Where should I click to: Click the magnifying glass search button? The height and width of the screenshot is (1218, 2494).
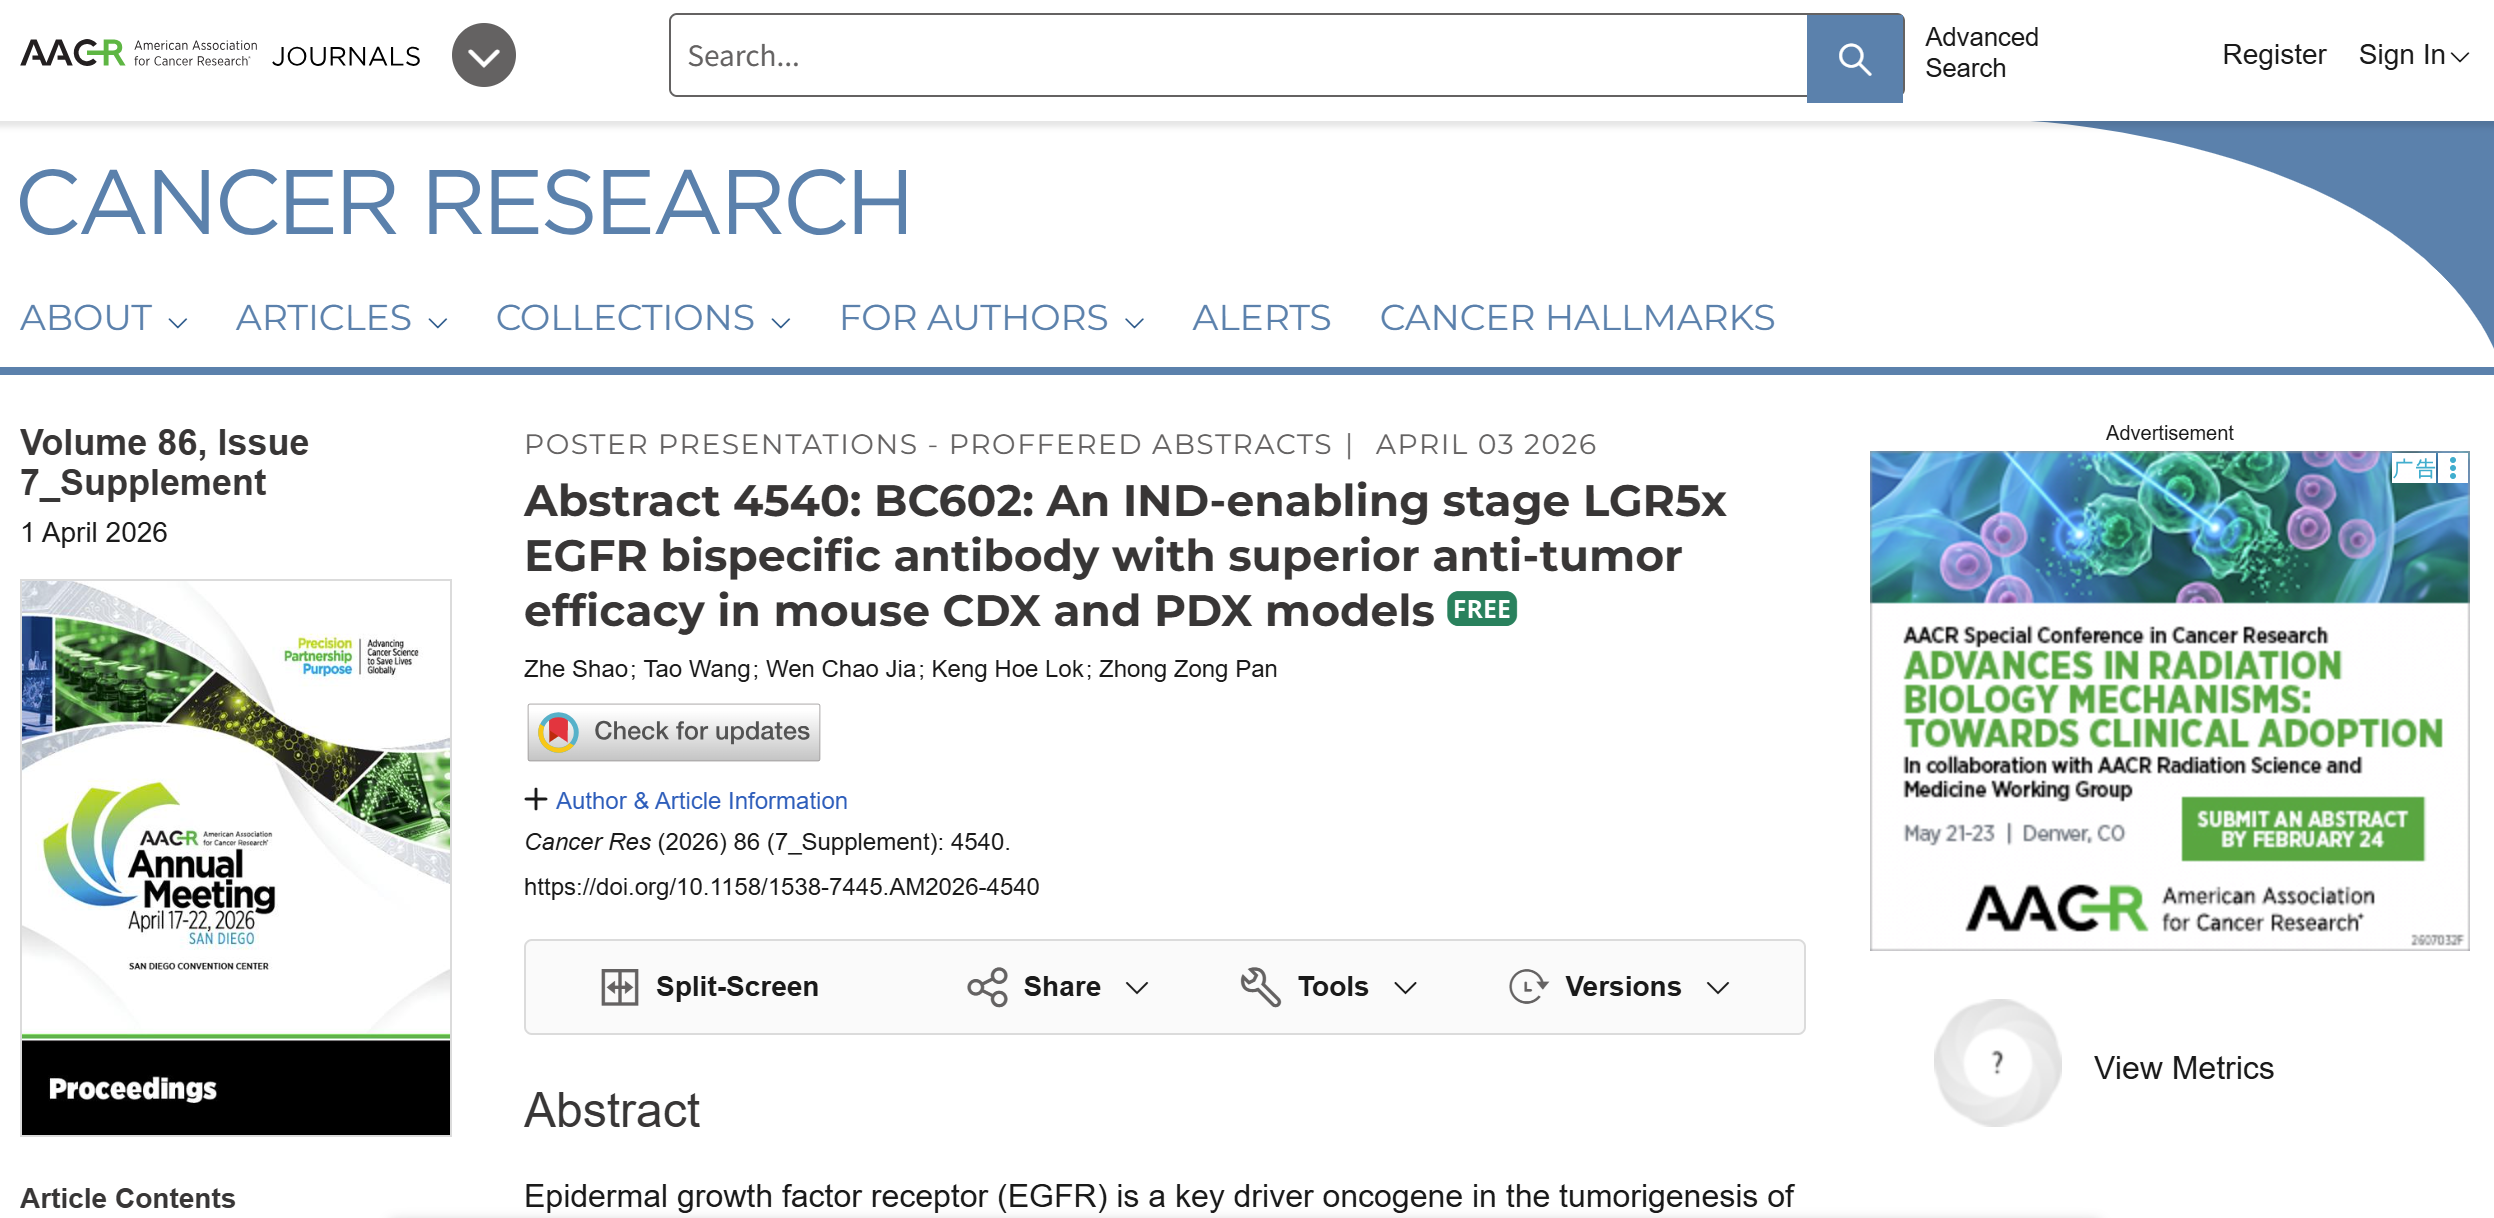pos(1855,57)
